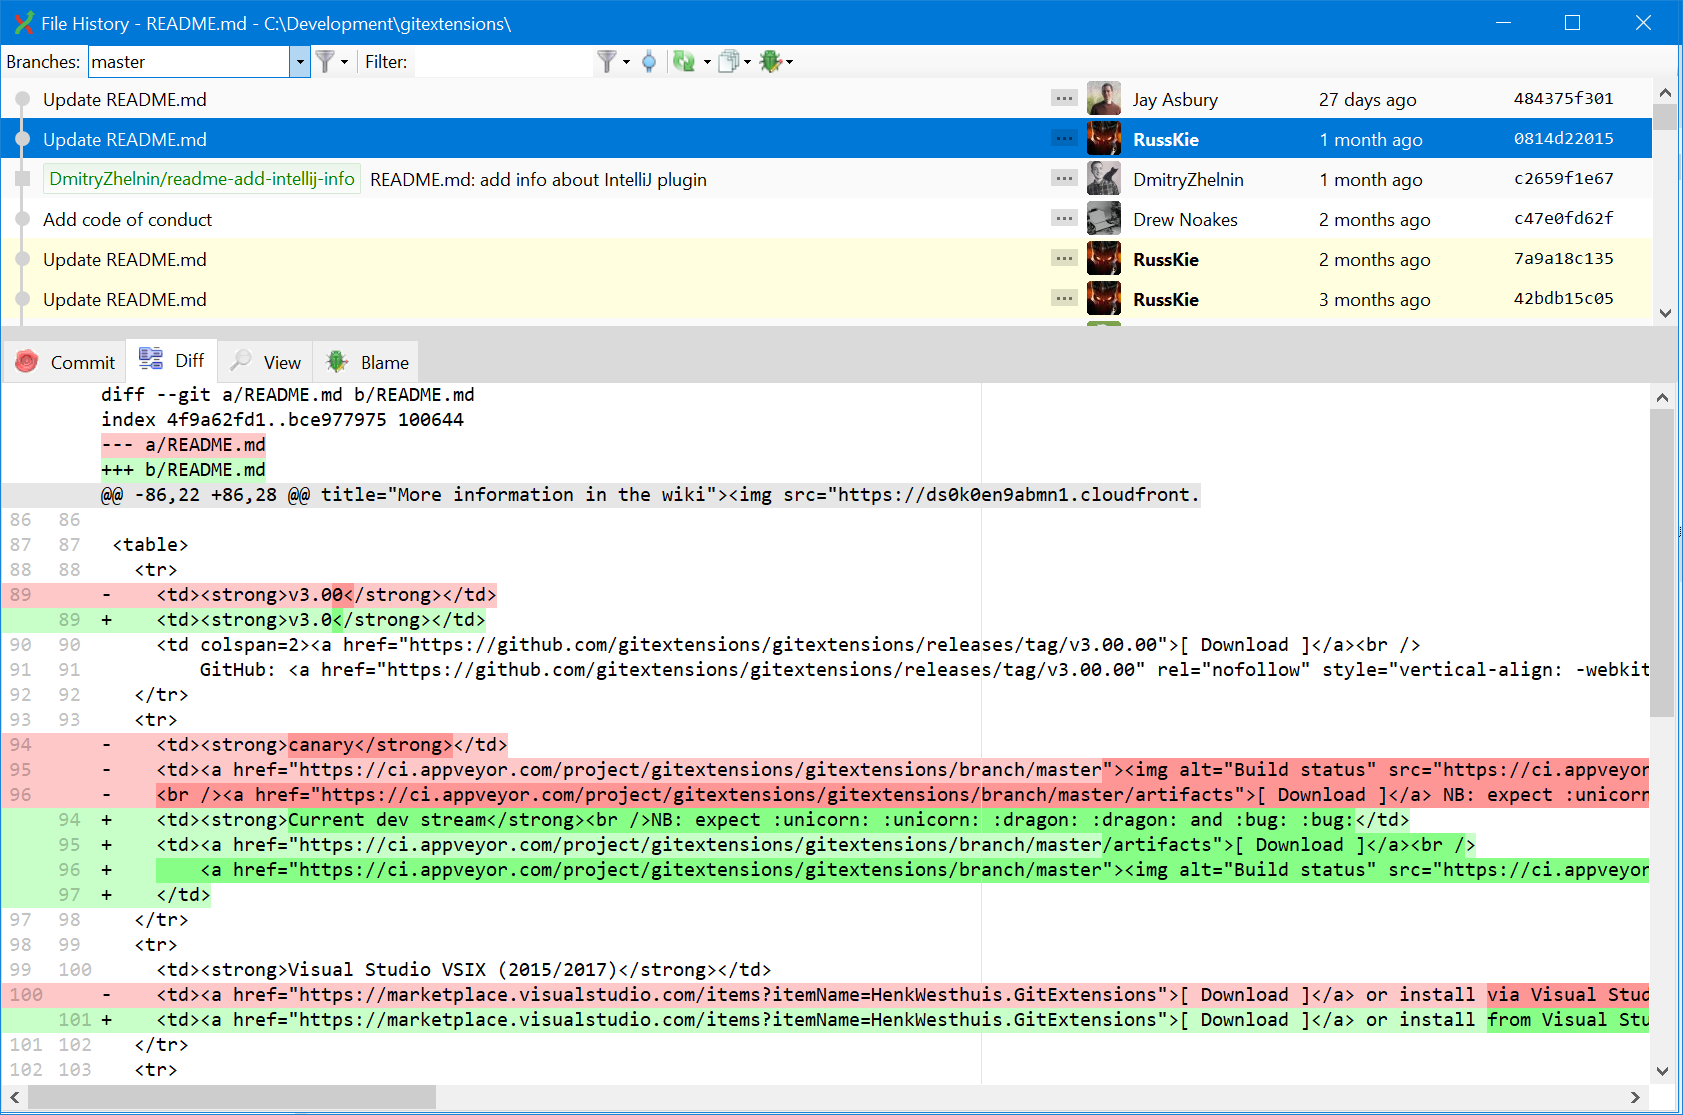This screenshot has height=1115, width=1683.
Task: Click branch label DmitryZhelnin/readme-add-intellij-info
Action: coord(201,178)
